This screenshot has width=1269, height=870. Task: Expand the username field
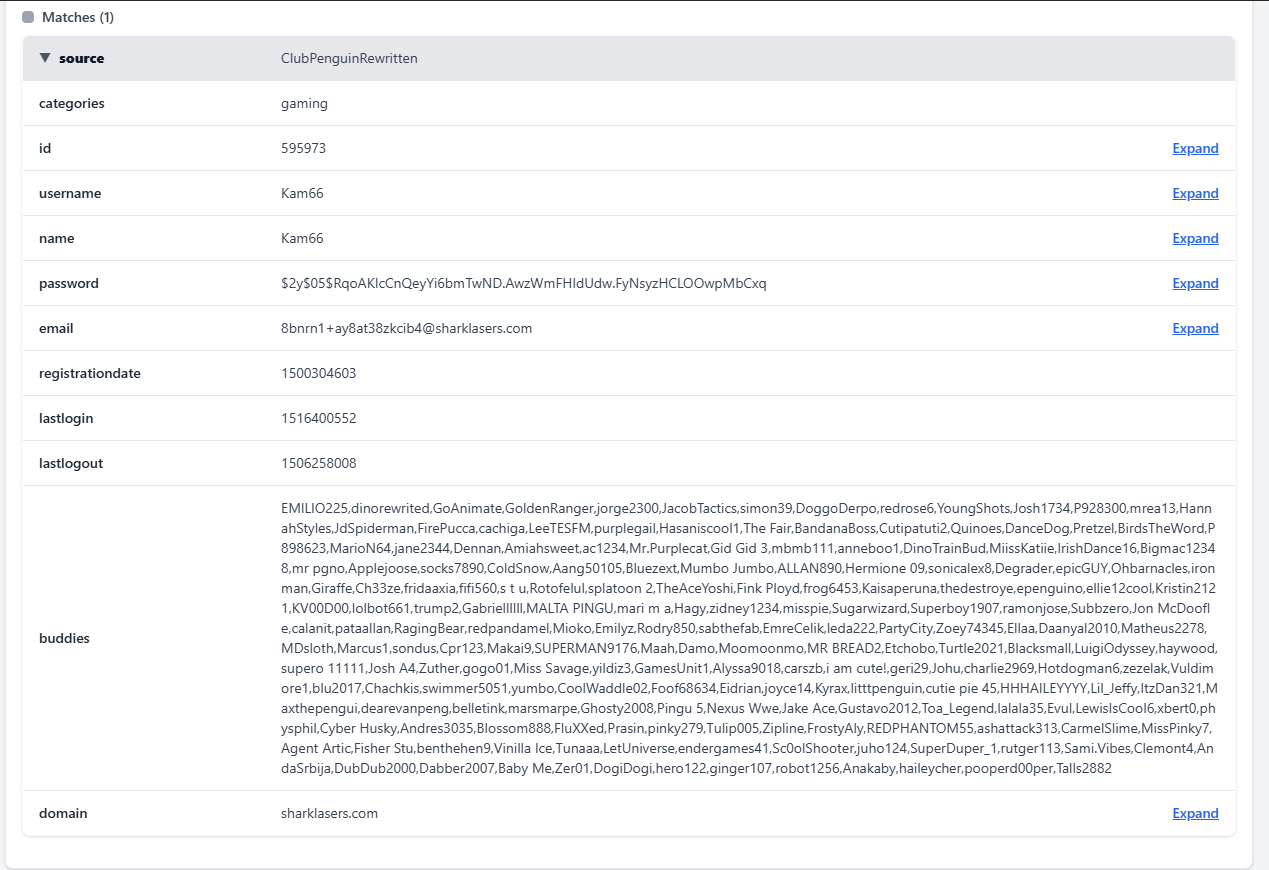[x=1195, y=193]
